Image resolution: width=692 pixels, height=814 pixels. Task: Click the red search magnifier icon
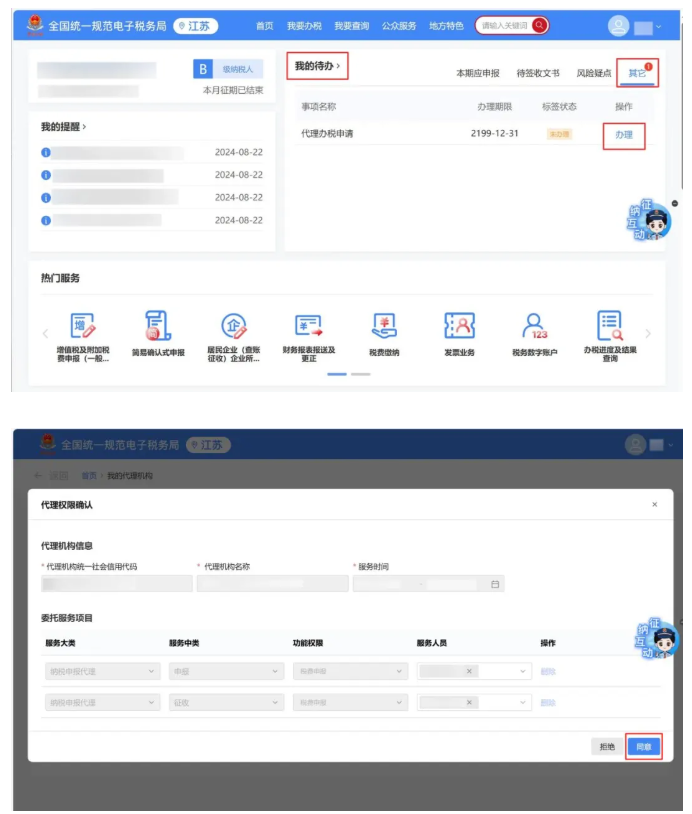(x=540, y=25)
